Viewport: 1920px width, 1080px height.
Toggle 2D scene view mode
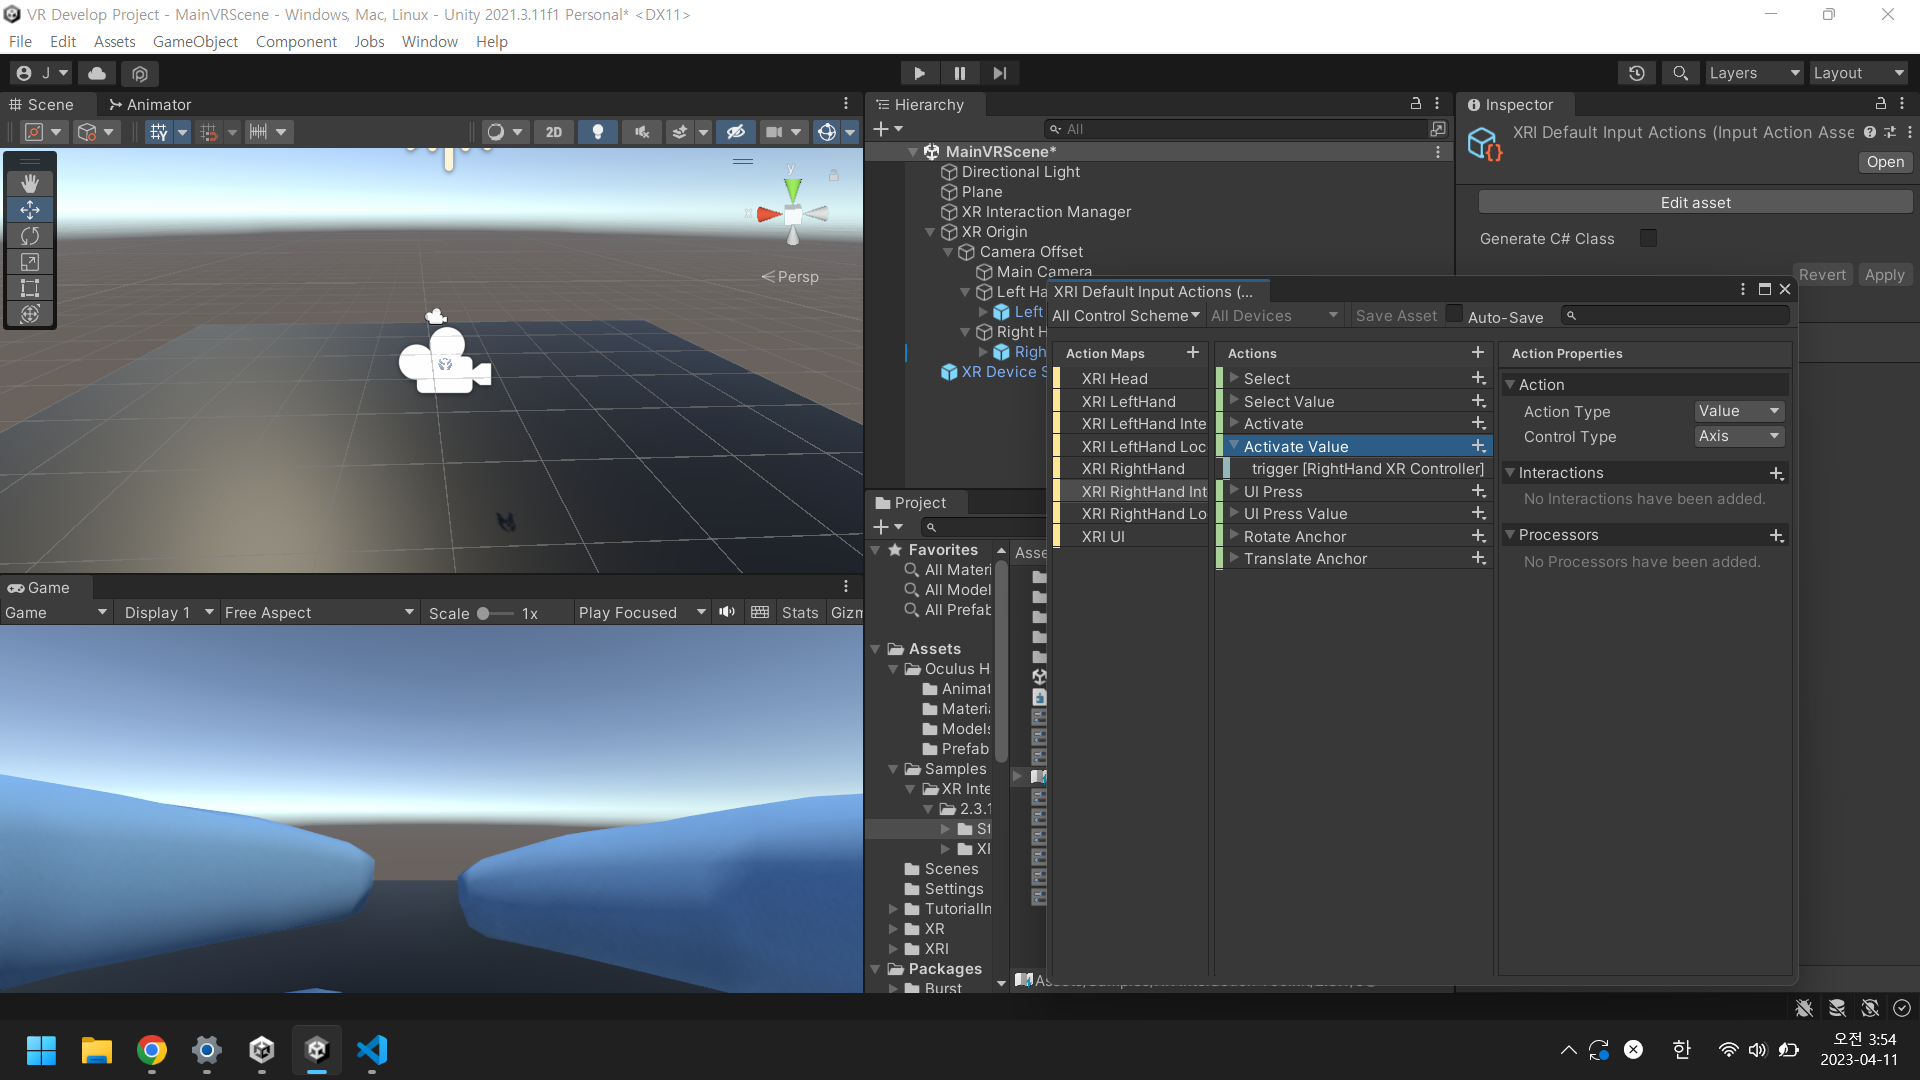tap(554, 132)
